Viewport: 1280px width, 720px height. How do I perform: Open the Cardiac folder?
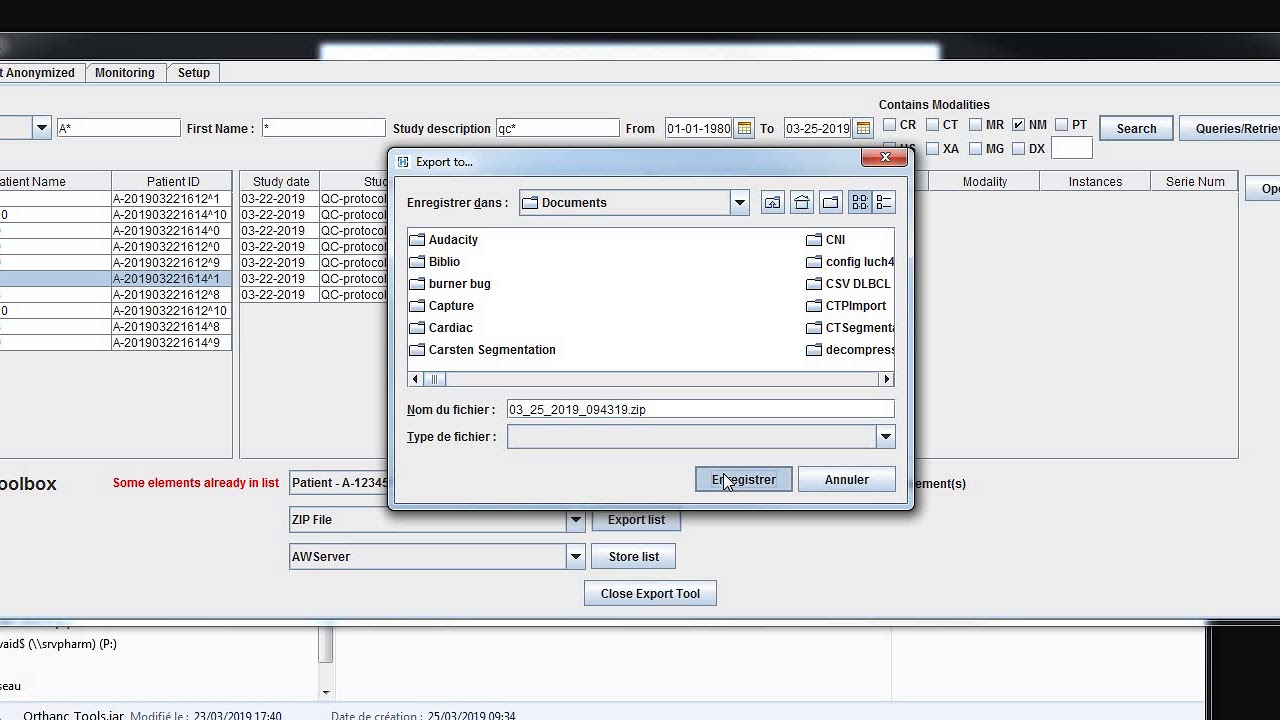click(441, 328)
